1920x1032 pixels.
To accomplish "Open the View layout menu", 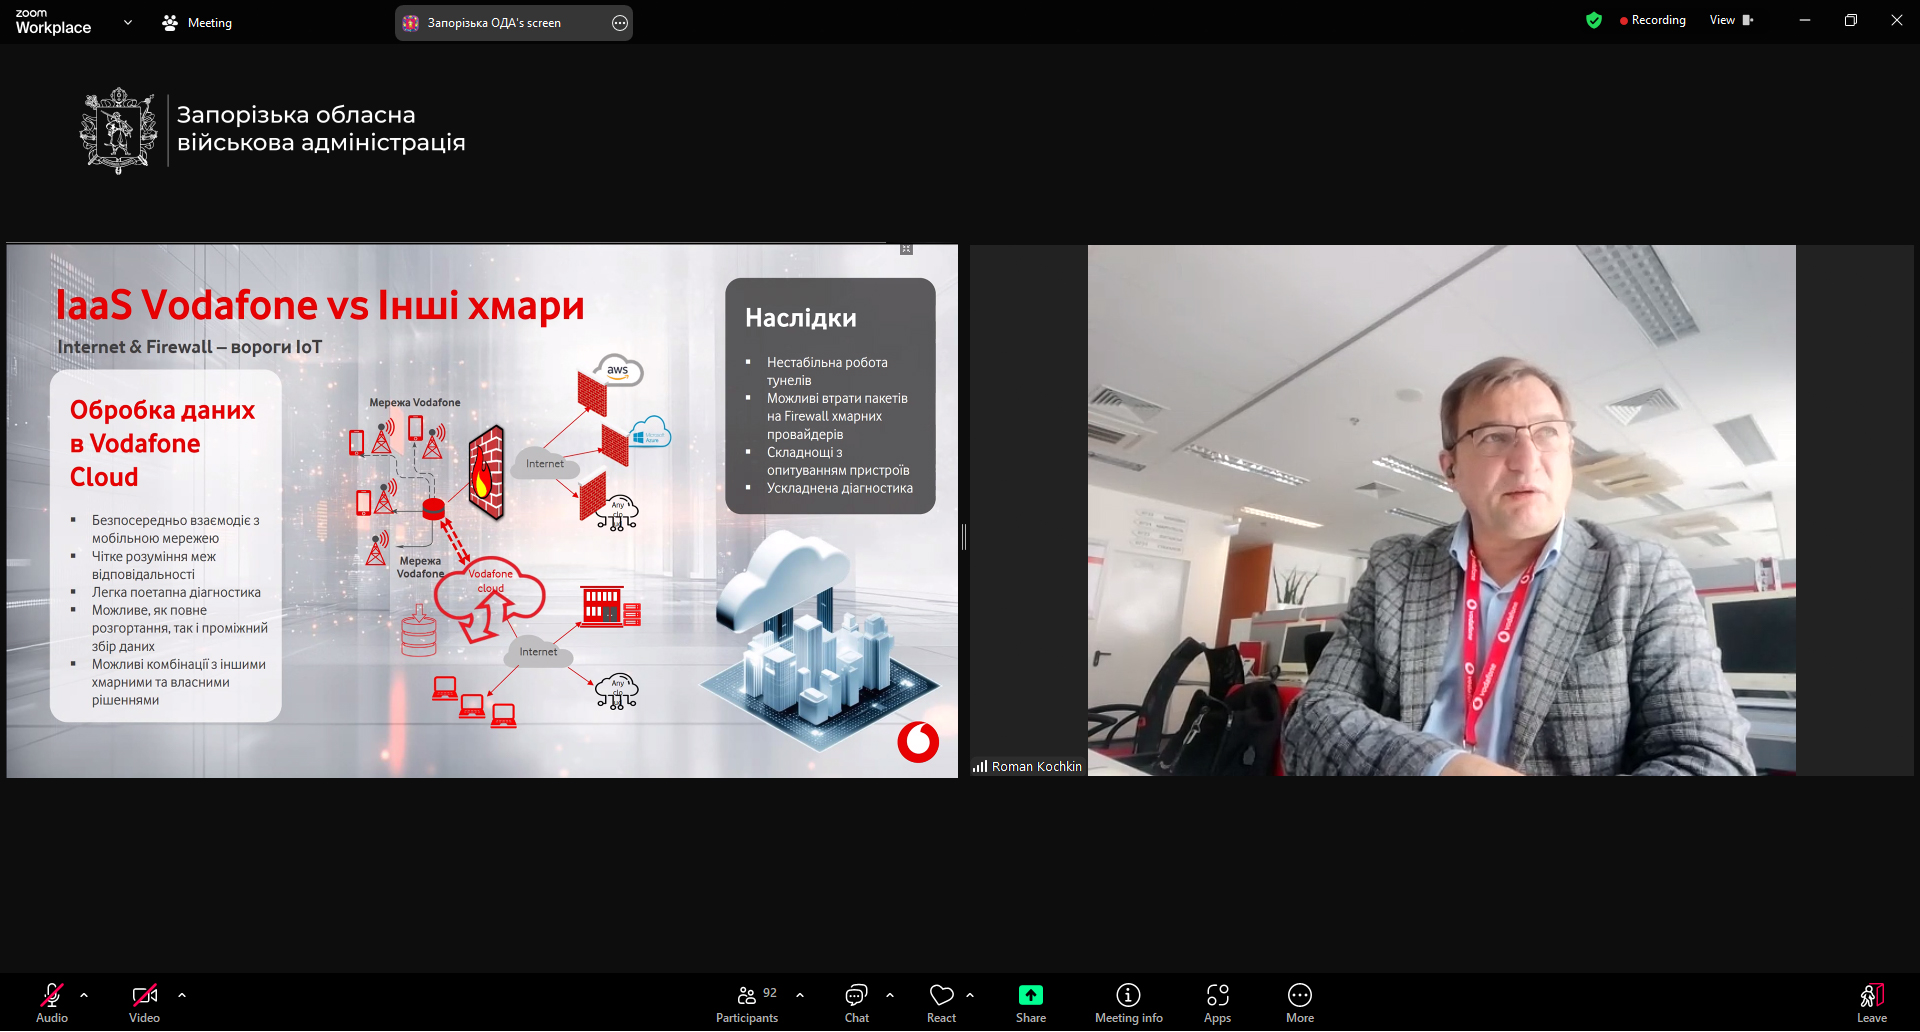I will coord(1732,20).
